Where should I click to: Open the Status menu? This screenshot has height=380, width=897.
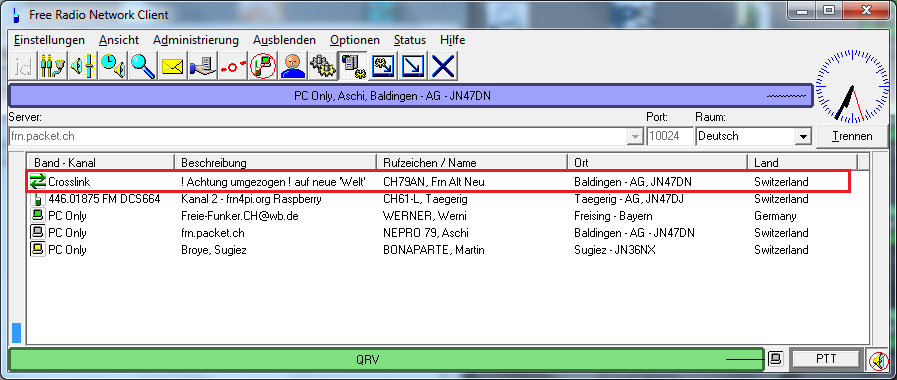[x=410, y=40]
